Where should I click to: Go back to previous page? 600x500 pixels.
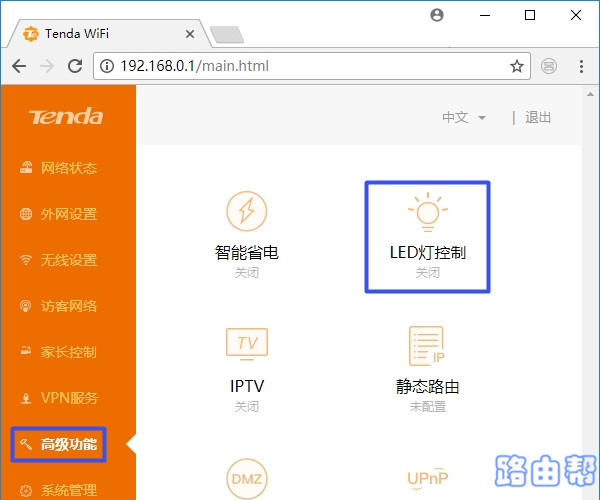coord(19,67)
